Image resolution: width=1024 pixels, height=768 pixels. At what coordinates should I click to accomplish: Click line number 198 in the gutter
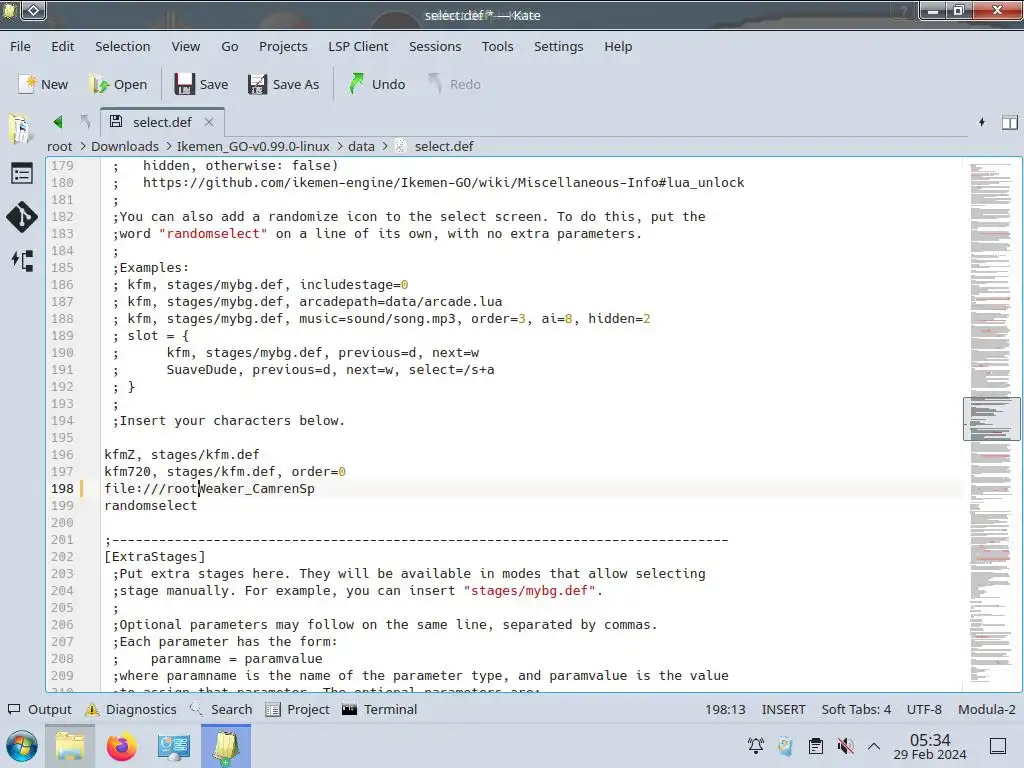pos(63,488)
